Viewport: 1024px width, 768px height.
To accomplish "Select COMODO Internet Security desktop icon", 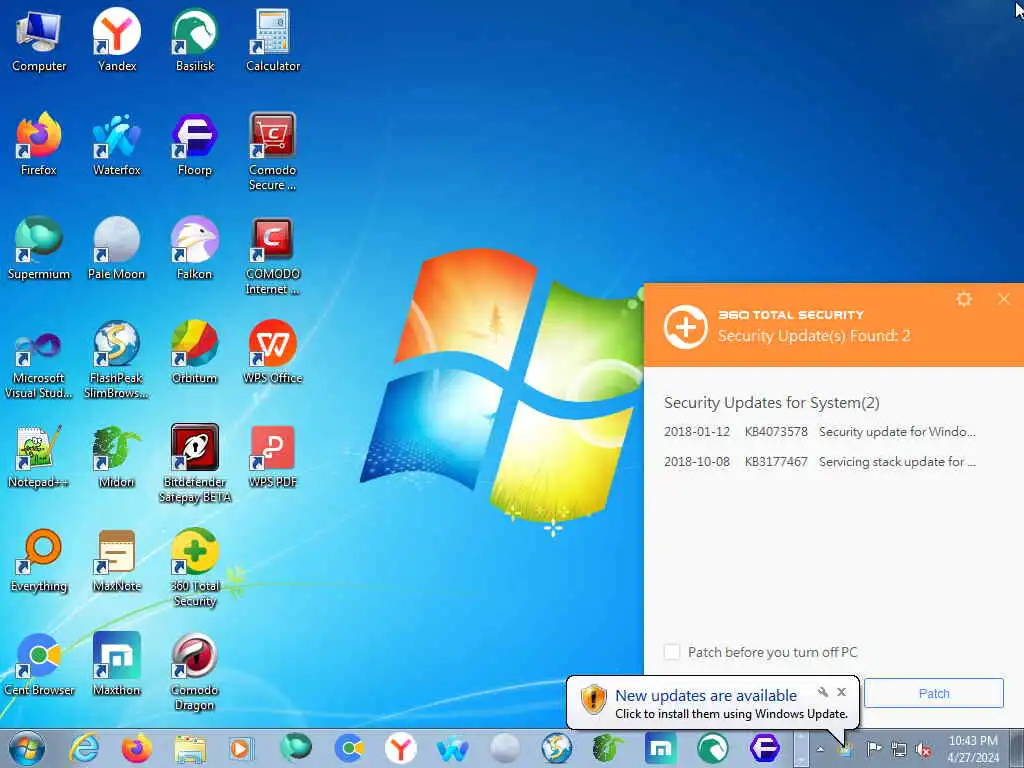I will tap(273, 255).
